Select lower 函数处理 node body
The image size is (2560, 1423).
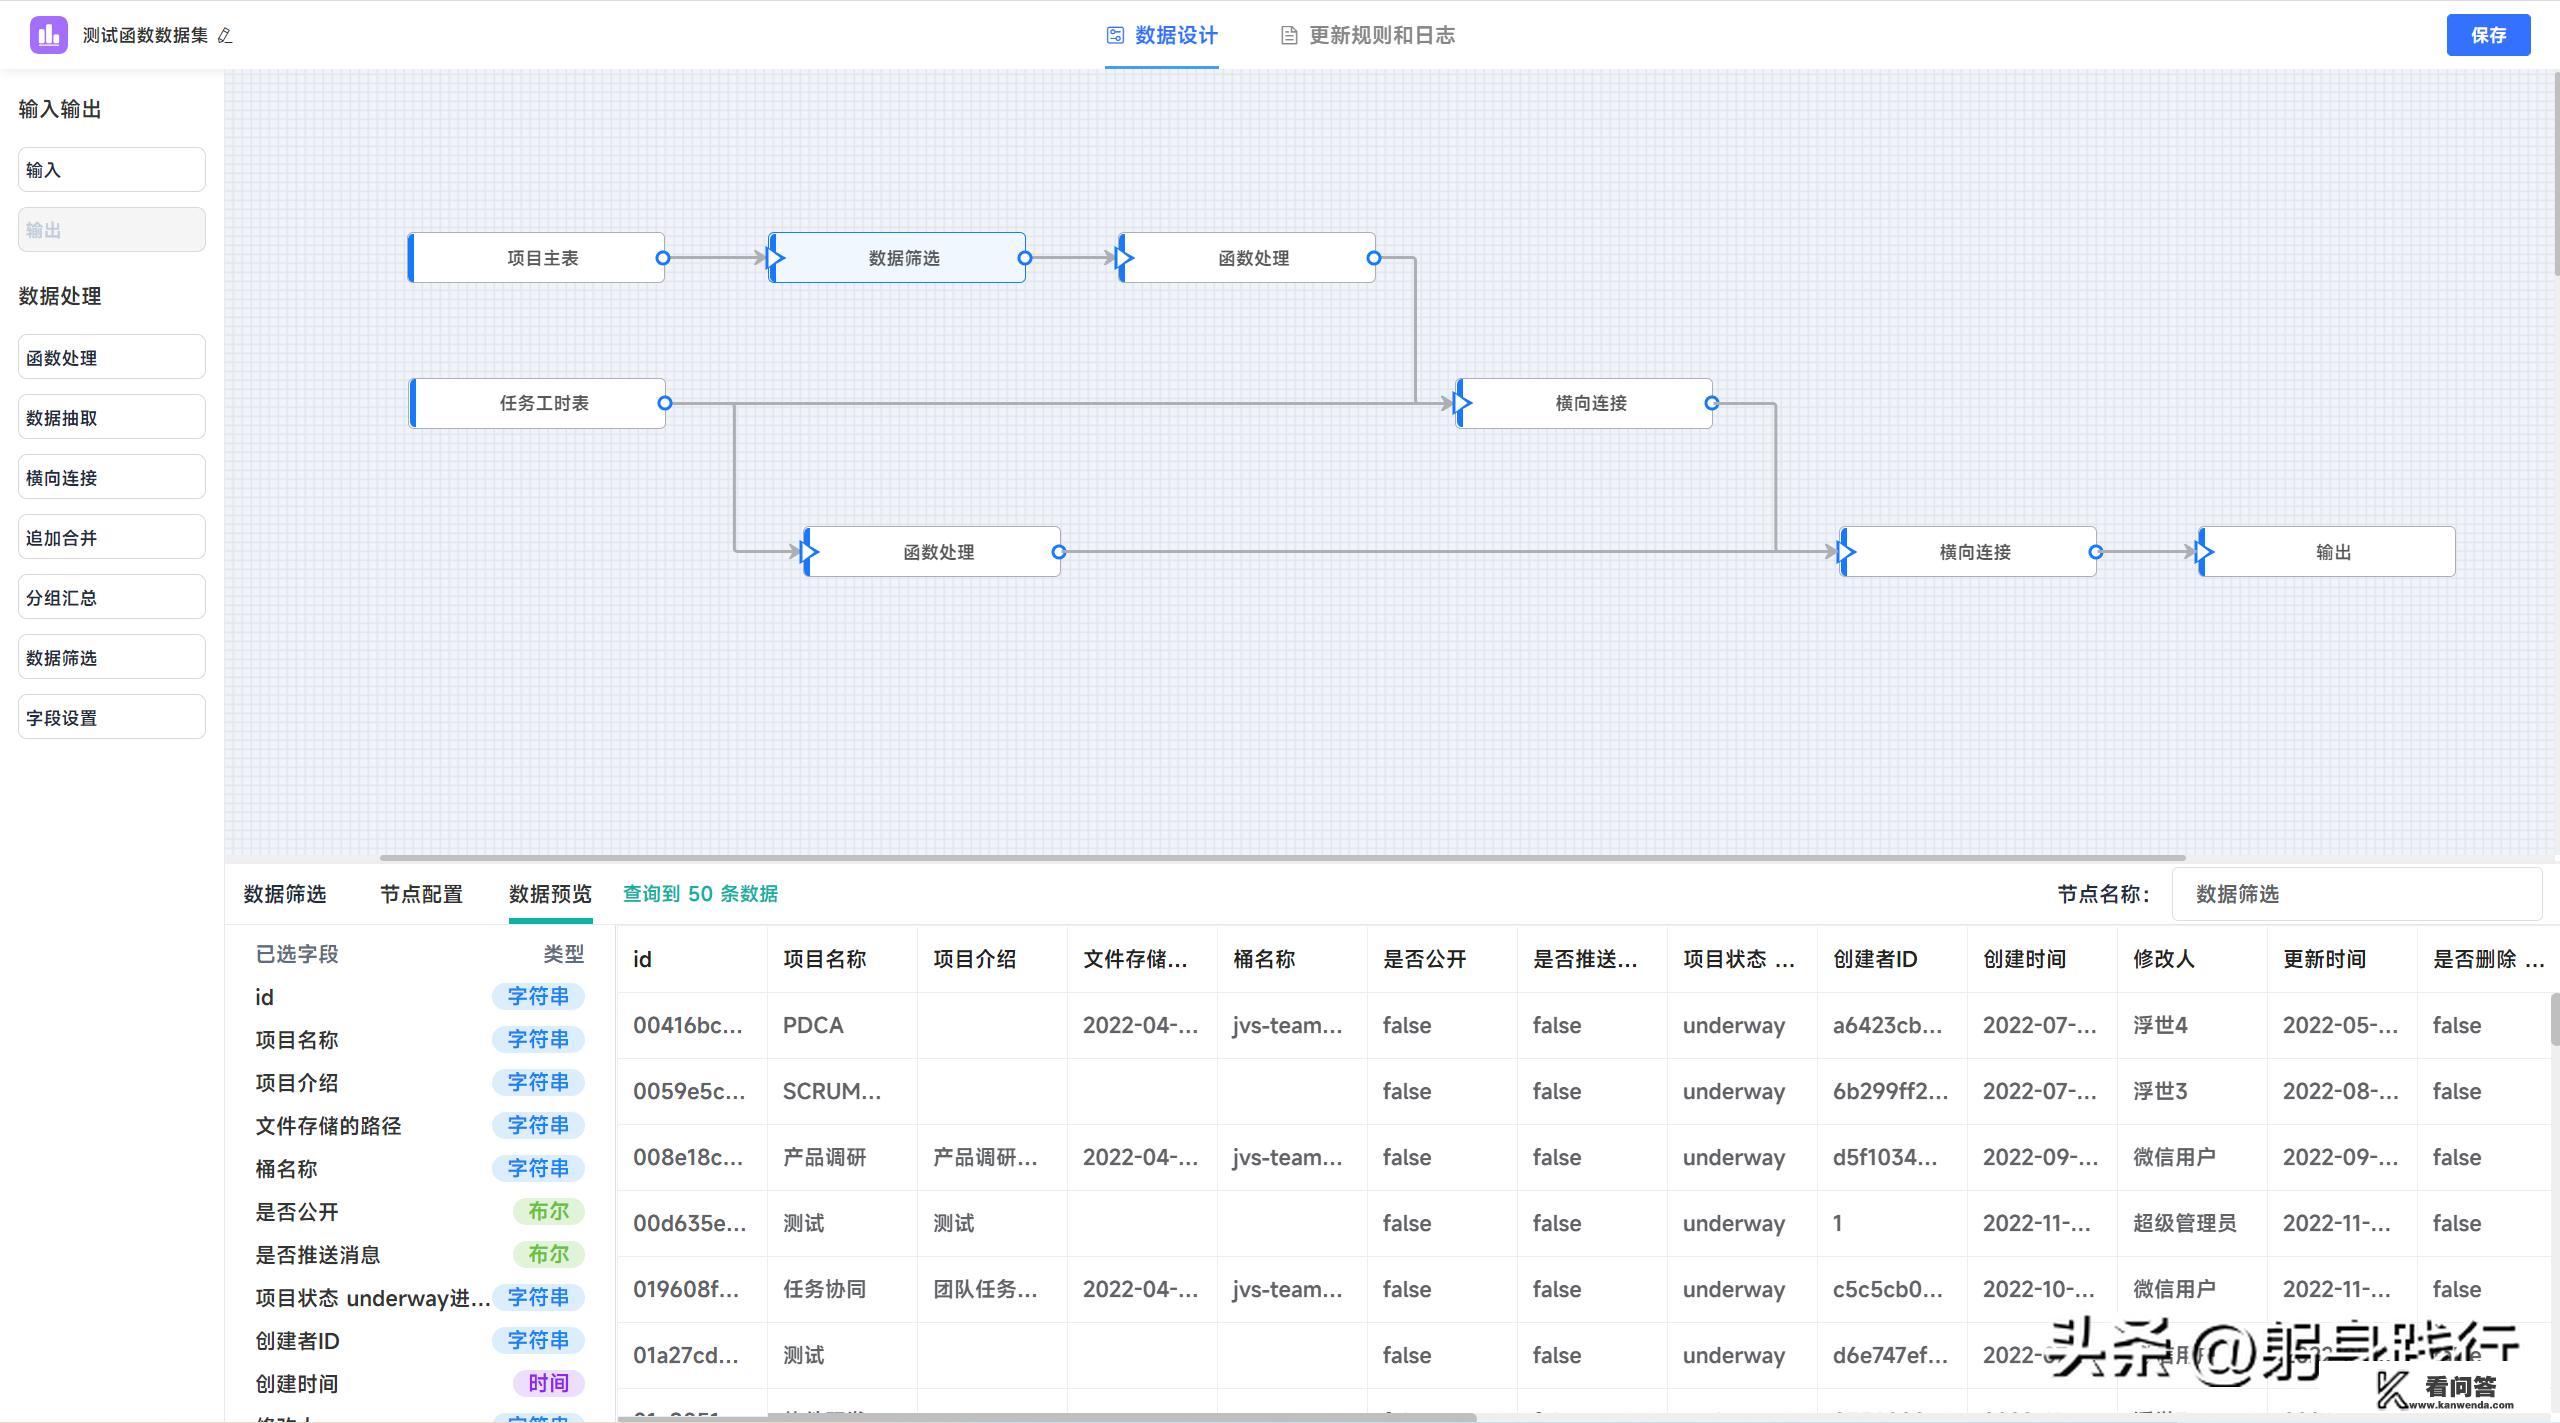click(x=933, y=551)
